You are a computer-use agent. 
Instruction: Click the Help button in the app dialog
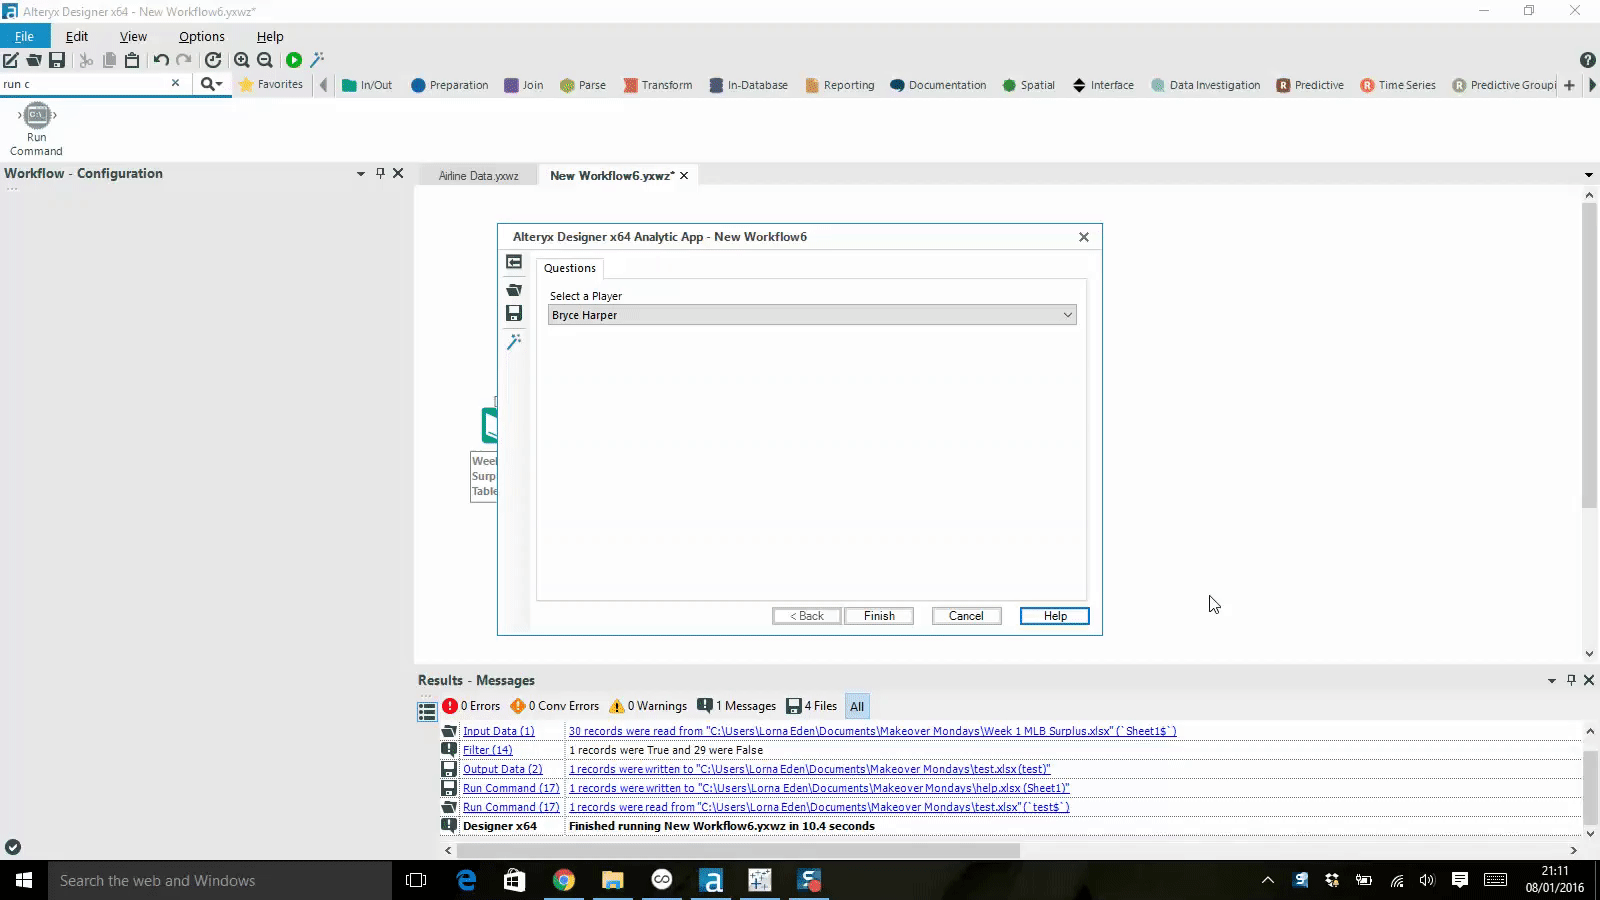1055,616
